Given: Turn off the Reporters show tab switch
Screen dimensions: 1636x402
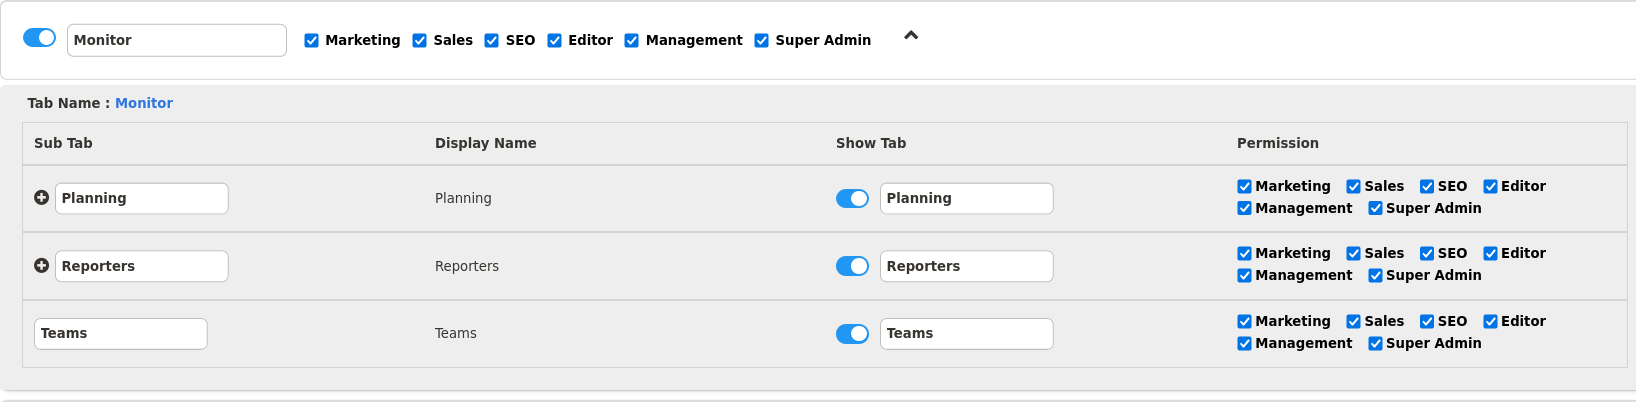Looking at the screenshot, I should click(852, 266).
